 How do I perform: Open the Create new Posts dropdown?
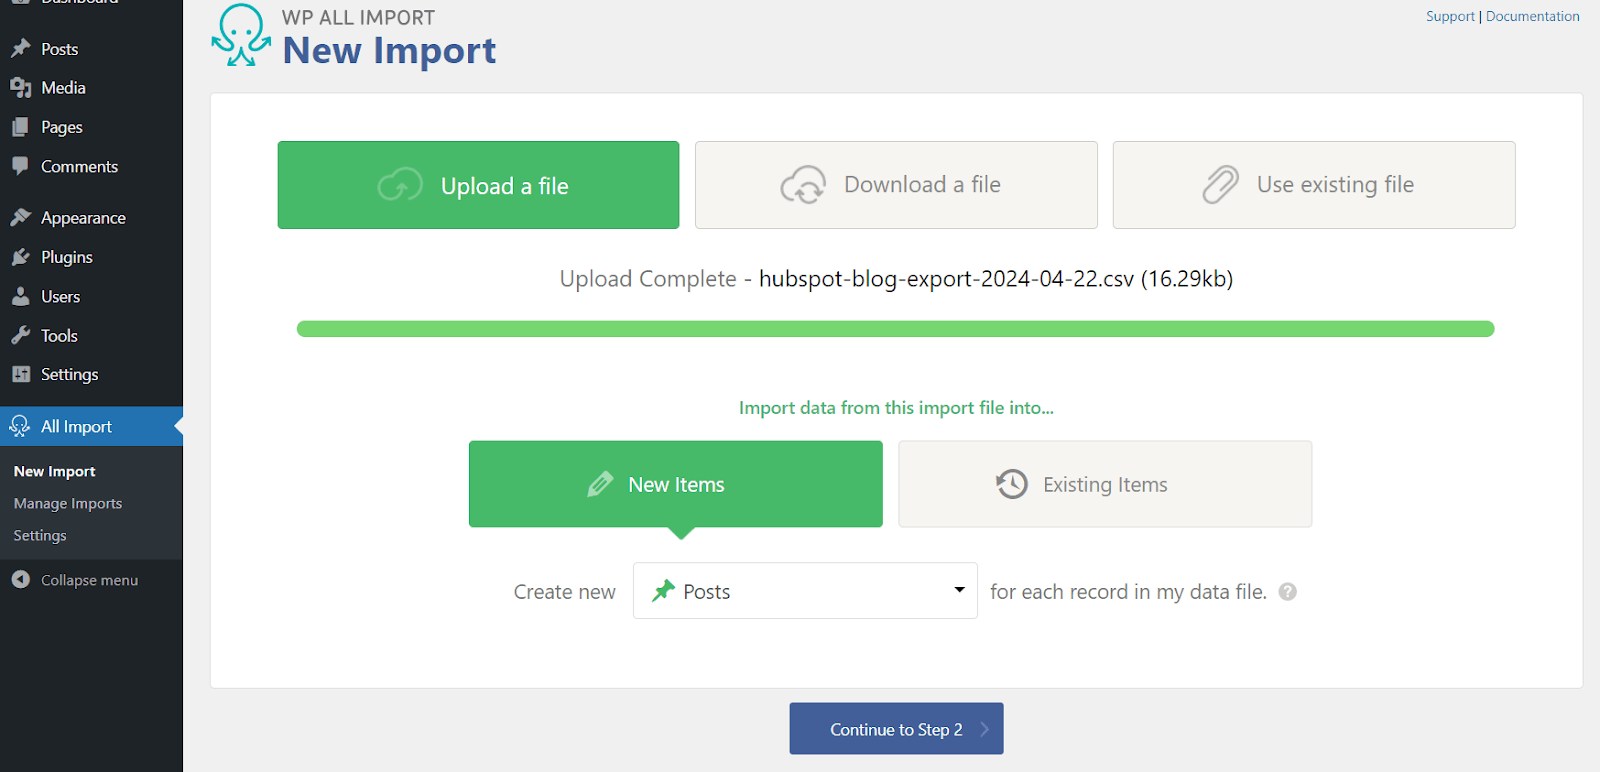804,591
